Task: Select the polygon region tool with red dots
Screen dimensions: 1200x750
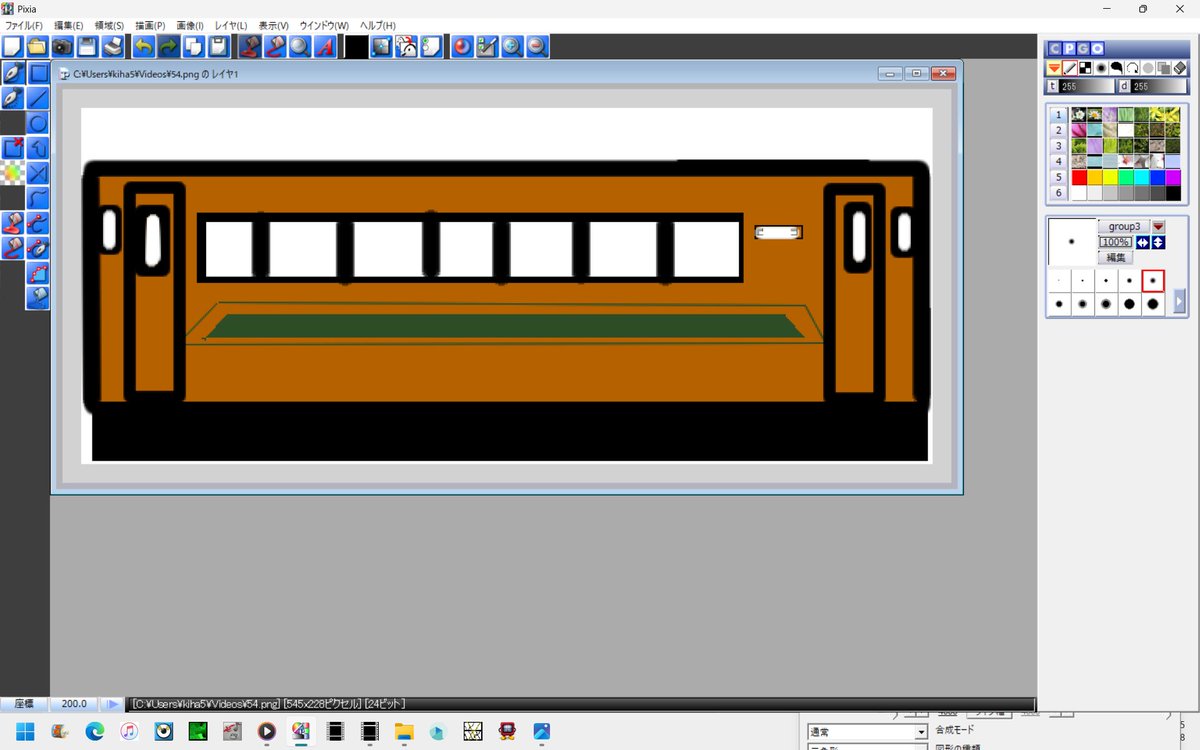Action: pos(38,273)
